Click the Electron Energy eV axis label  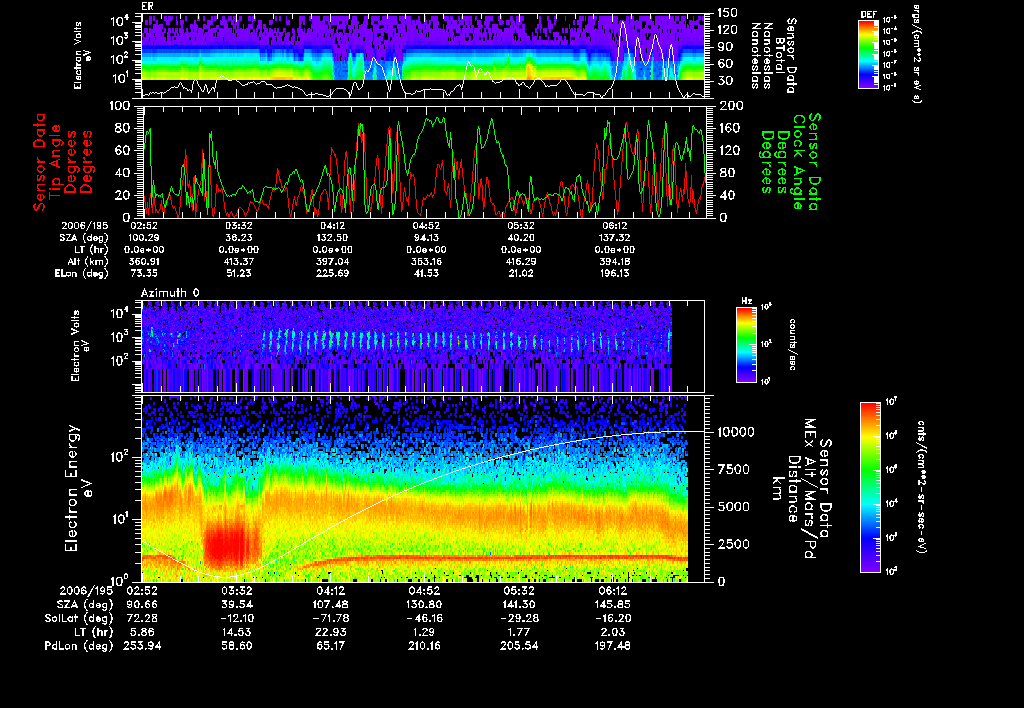[72, 488]
